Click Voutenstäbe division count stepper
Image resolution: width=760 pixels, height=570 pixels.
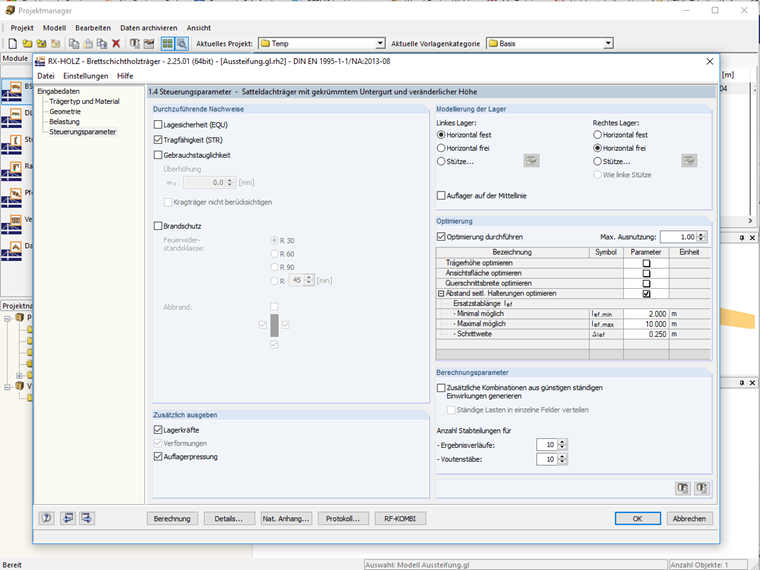pos(562,459)
